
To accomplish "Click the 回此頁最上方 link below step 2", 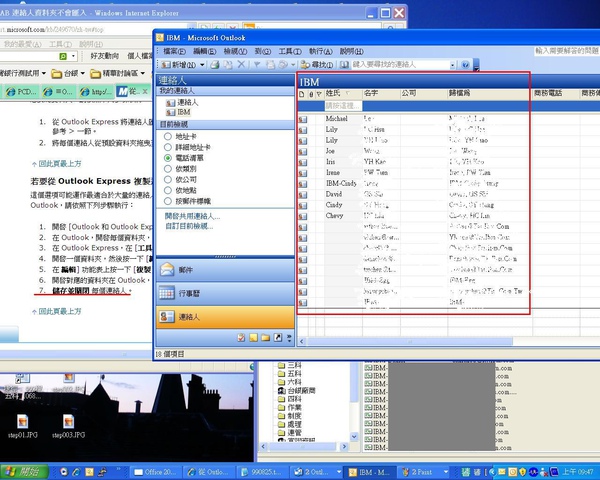I will coord(59,163).
